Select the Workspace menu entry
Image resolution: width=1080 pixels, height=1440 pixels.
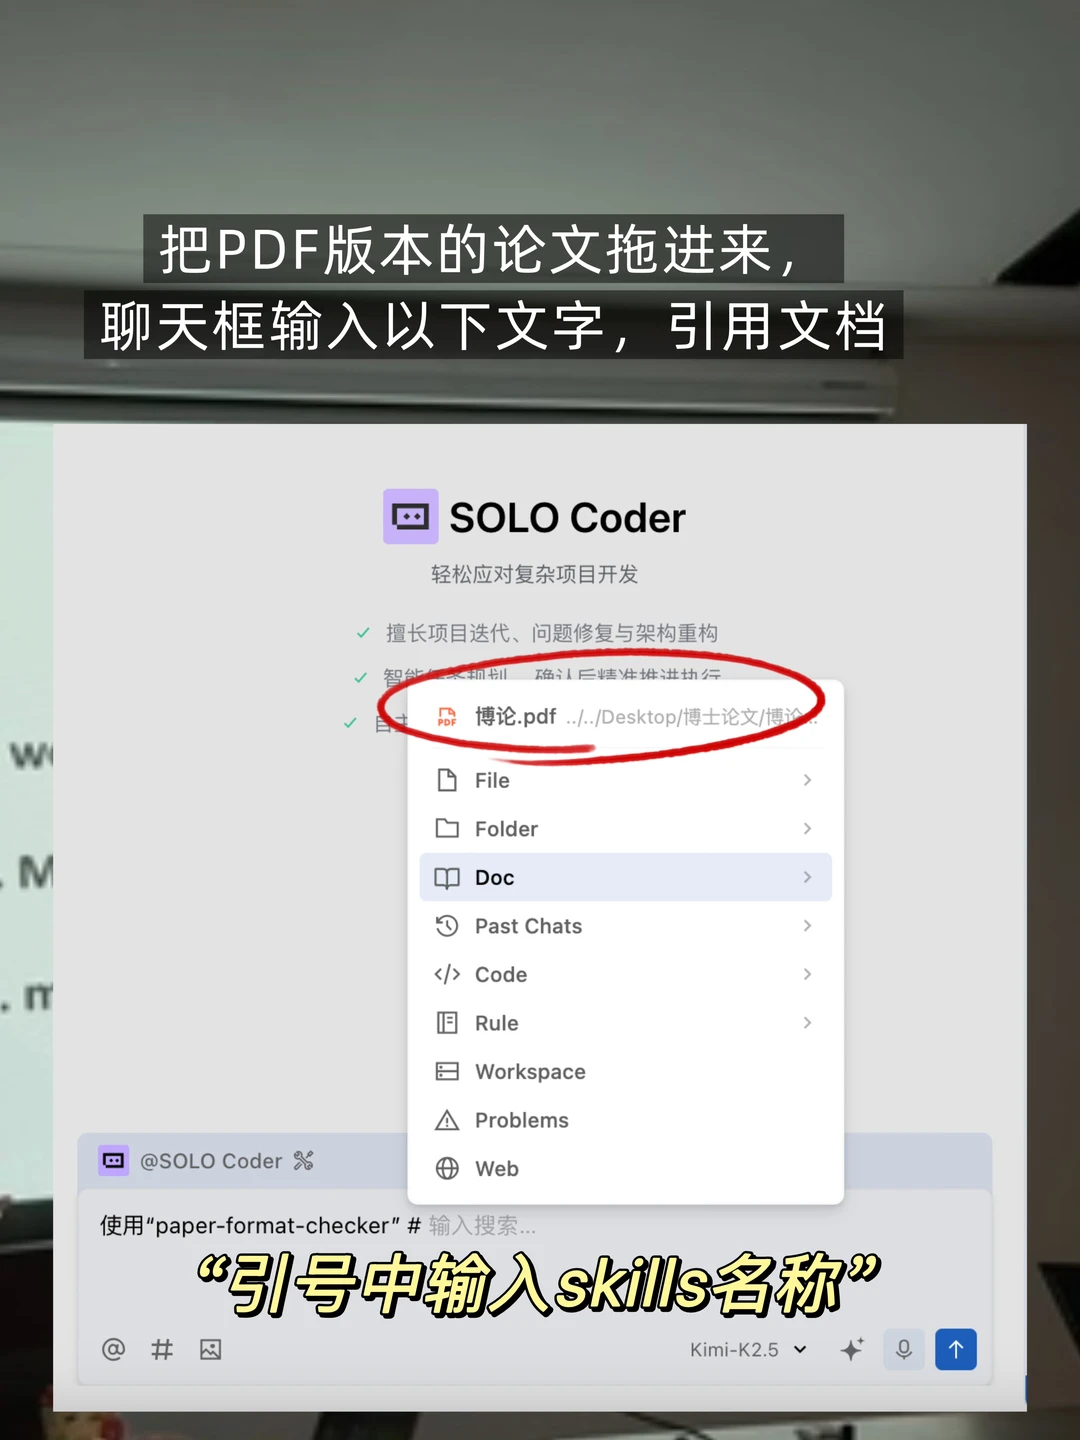626,1071
